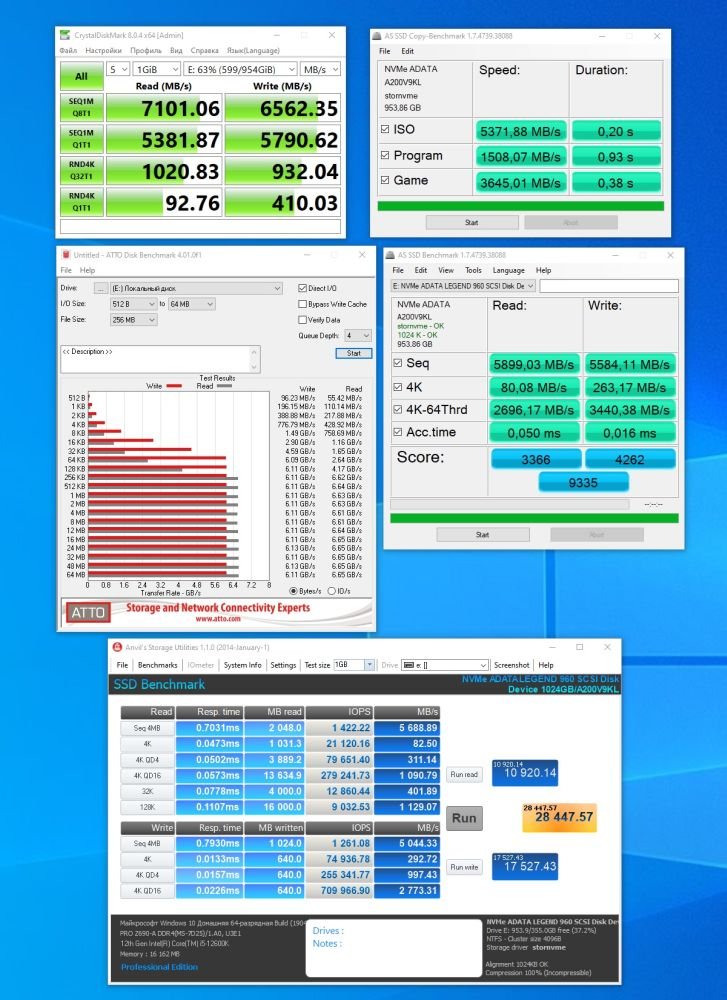The height and width of the screenshot is (1000, 727).
Task: Click the green progress bar in AS SSD Copy-Benchmark
Action: tap(520, 206)
